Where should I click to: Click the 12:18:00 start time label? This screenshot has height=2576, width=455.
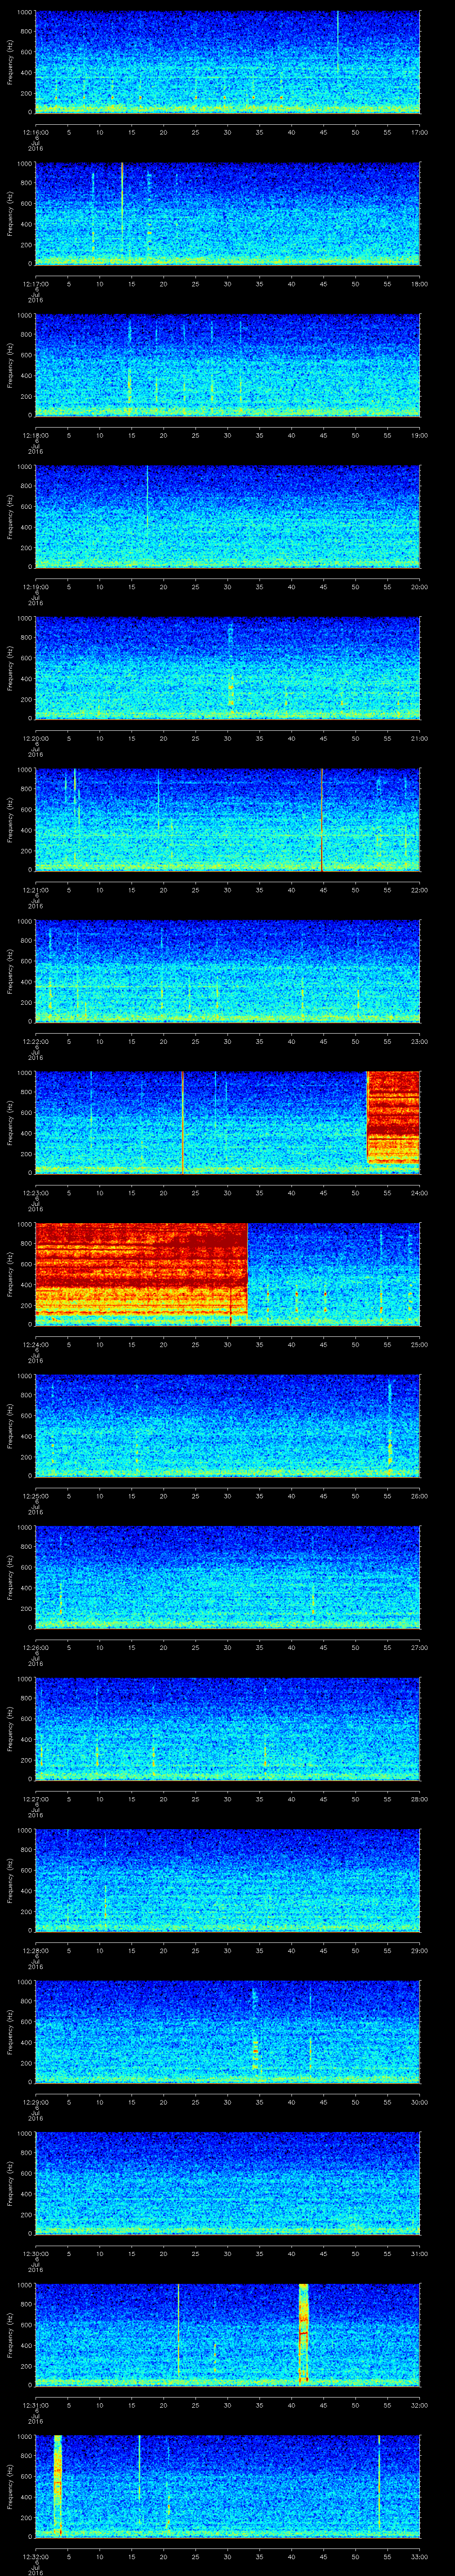36,435
